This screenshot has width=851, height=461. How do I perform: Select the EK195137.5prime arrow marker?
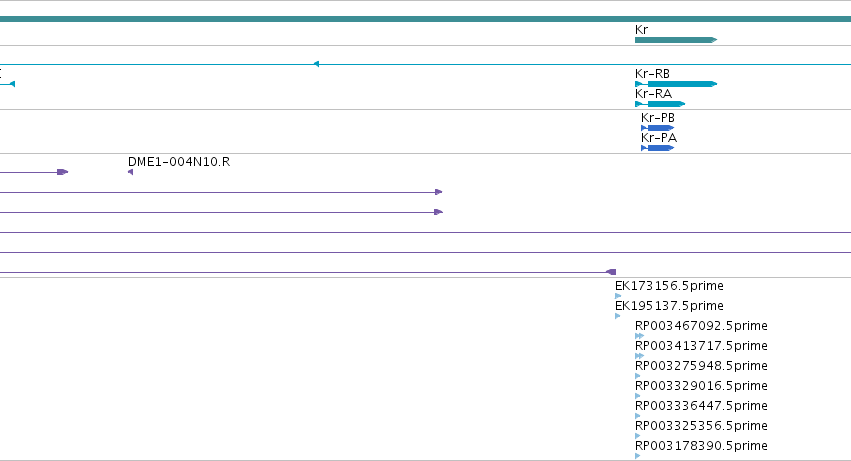click(618, 316)
